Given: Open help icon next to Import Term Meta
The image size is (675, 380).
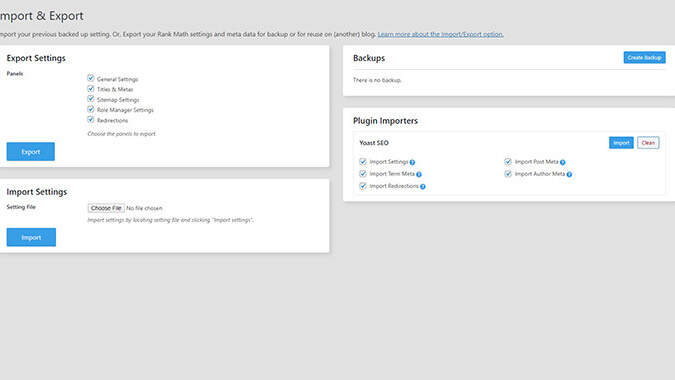Looking at the screenshot, I should 419,174.
